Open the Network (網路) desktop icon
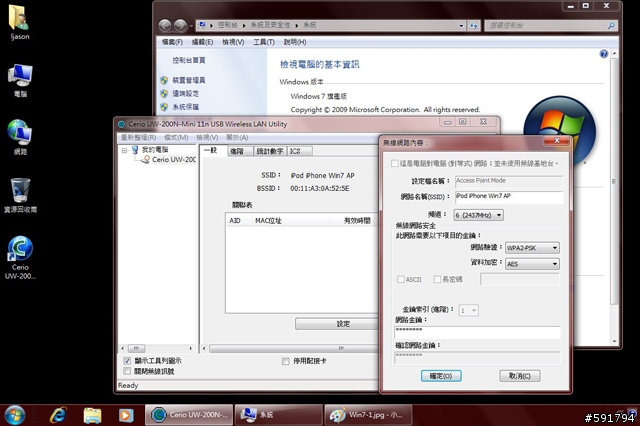The image size is (640, 426). click(x=20, y=137)
